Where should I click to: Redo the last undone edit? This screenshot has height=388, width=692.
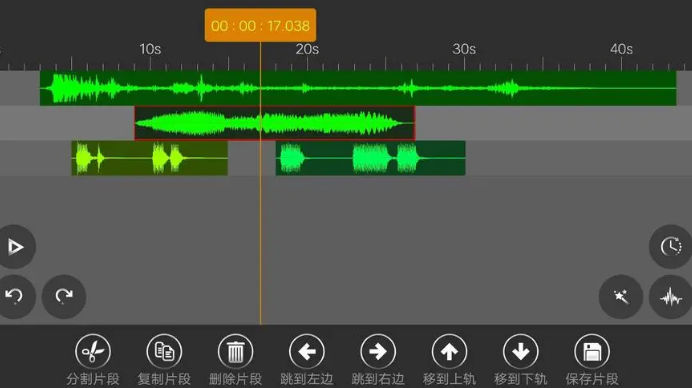point(64,296)
